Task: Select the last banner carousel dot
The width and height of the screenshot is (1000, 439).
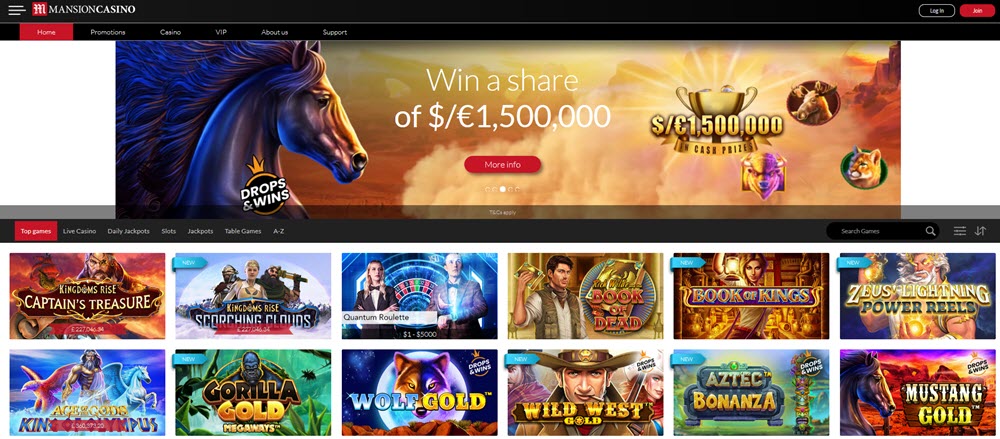Action: click(517, 190)
